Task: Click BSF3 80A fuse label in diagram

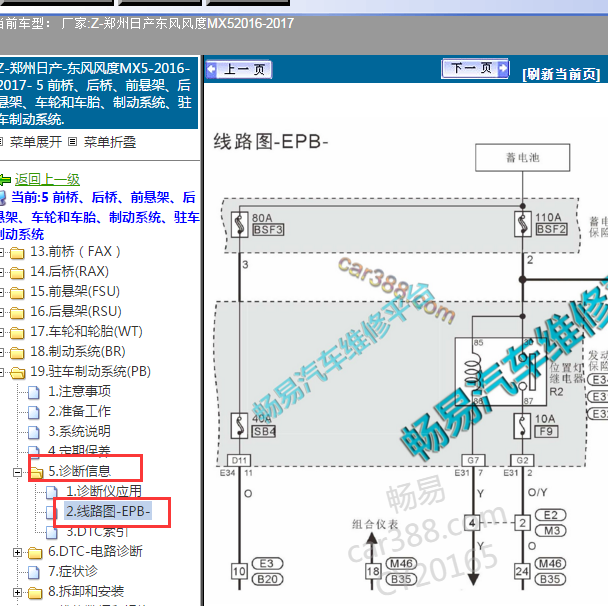Action: pos(268,230)
